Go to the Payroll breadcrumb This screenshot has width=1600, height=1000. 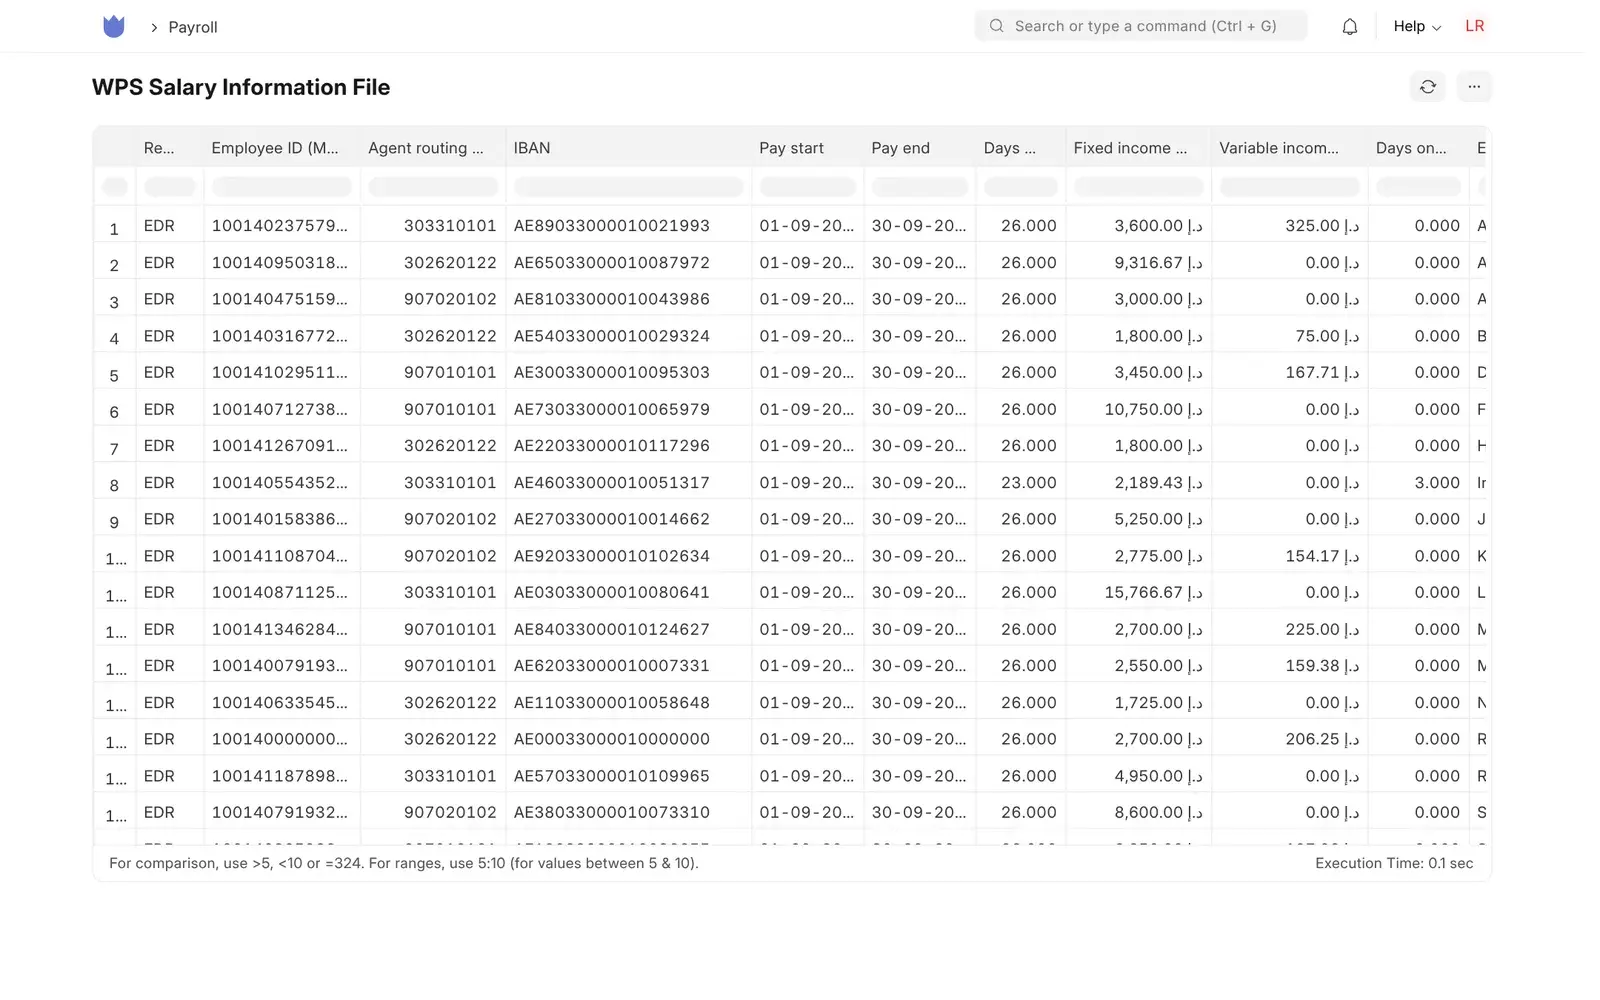click(193, 27)
